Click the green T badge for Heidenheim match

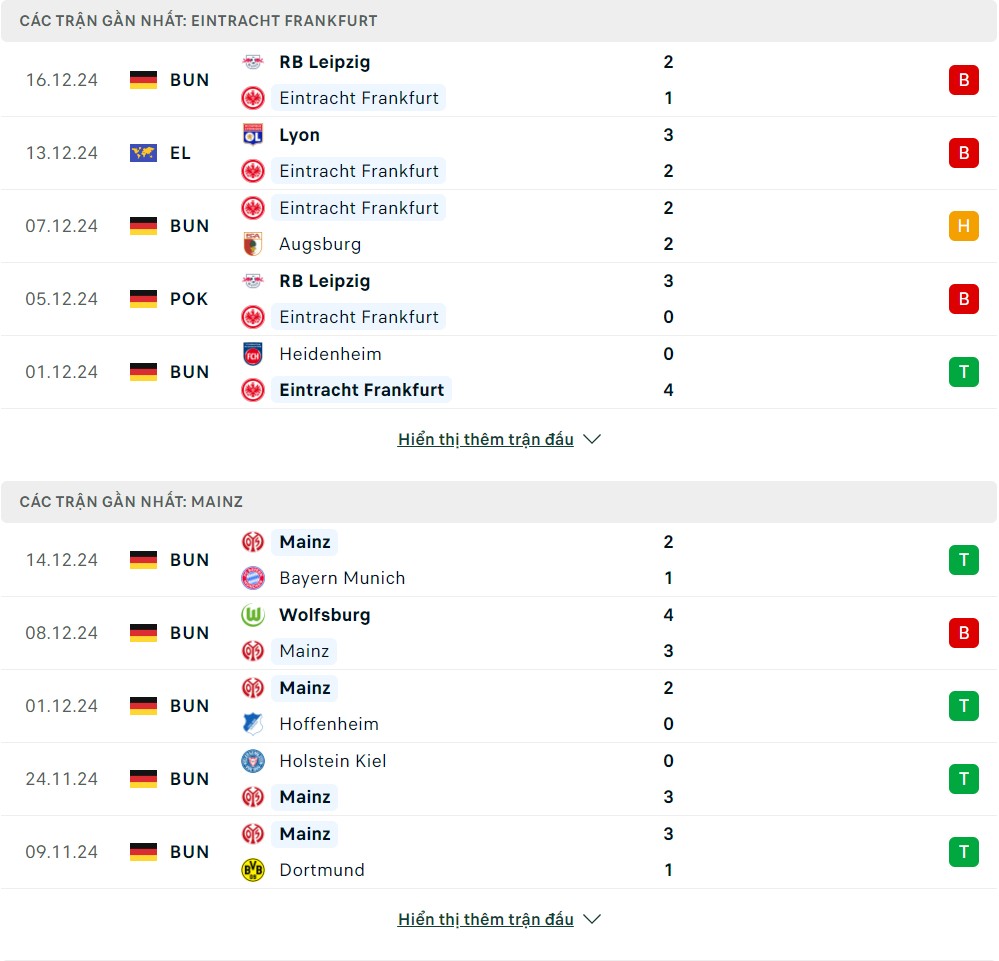tap(963, 372)
